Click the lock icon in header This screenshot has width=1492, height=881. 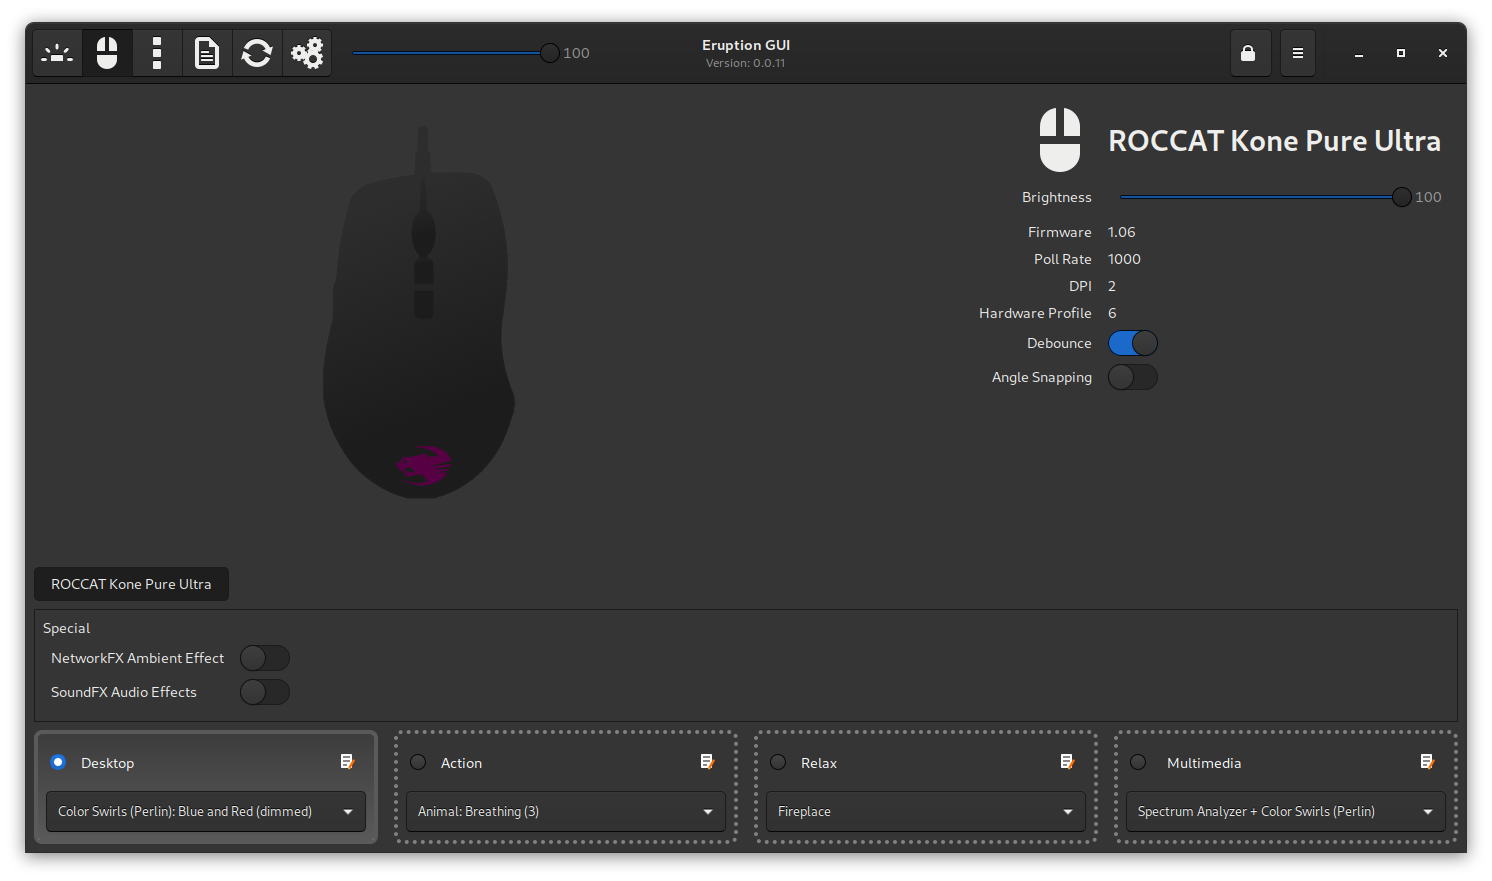pyautogui.click(x=1249, y=53)
